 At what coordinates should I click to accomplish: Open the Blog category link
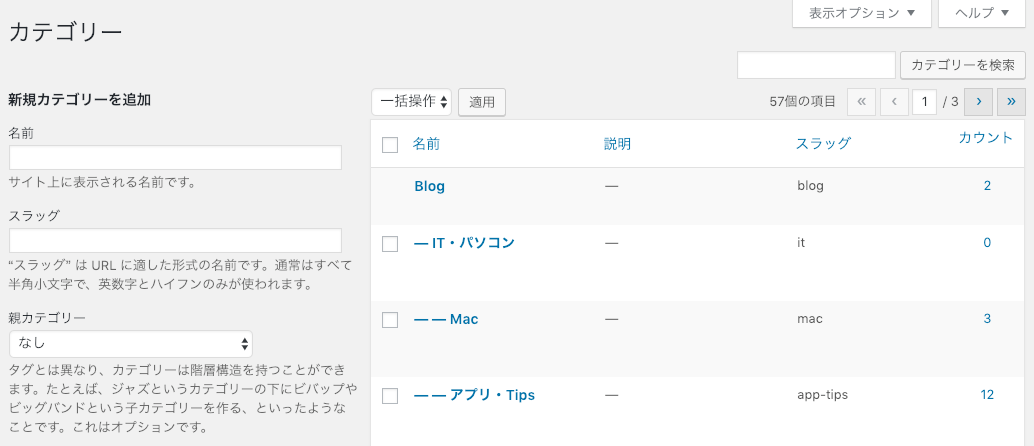tap(429, 186)
